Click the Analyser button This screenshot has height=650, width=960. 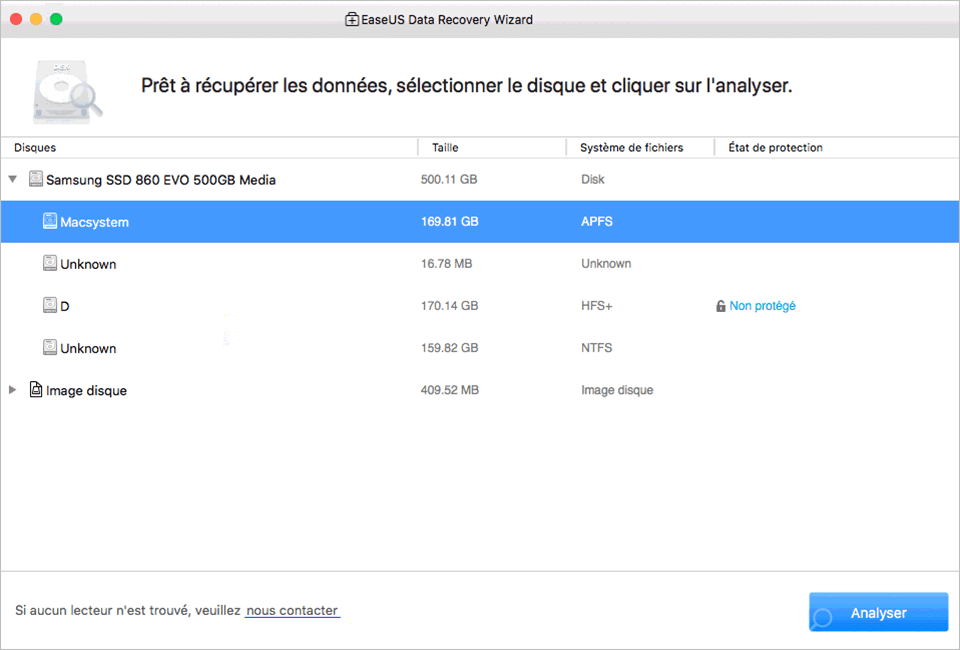(879, 612)
